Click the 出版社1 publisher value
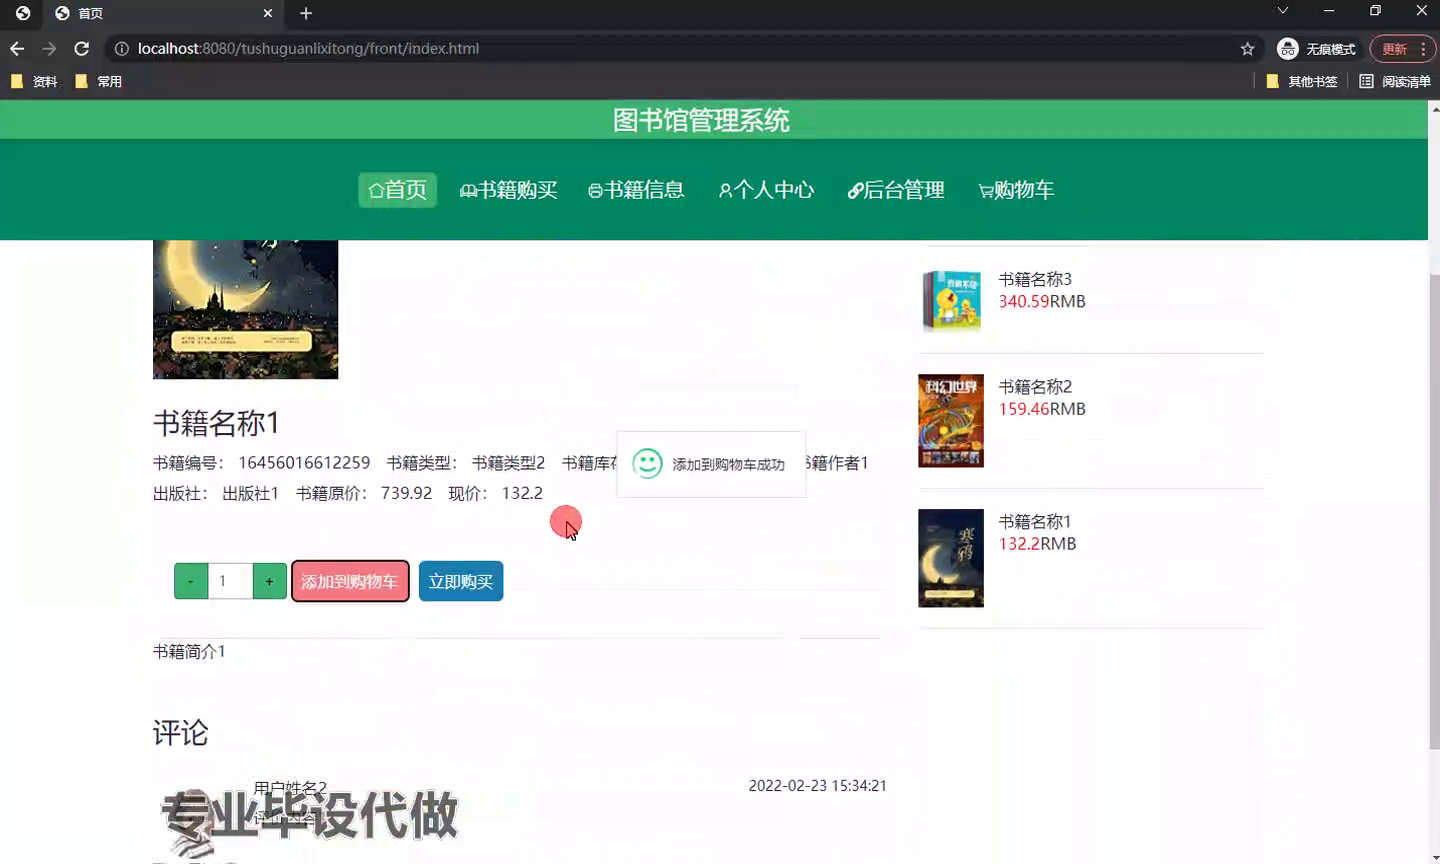 pyautogui.click(x=250, y=493)
